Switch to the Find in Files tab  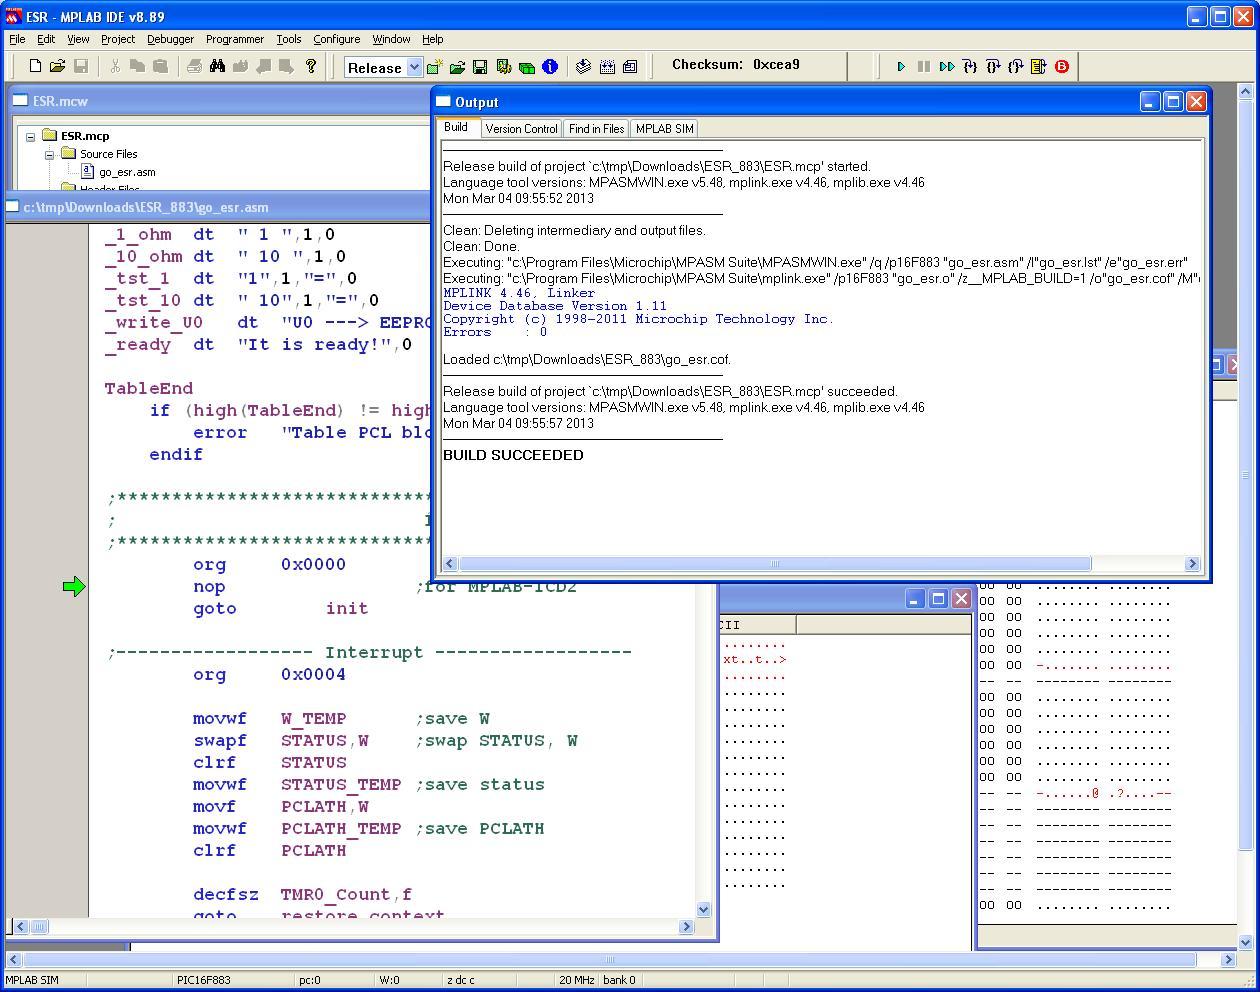(x=596, y=129)
